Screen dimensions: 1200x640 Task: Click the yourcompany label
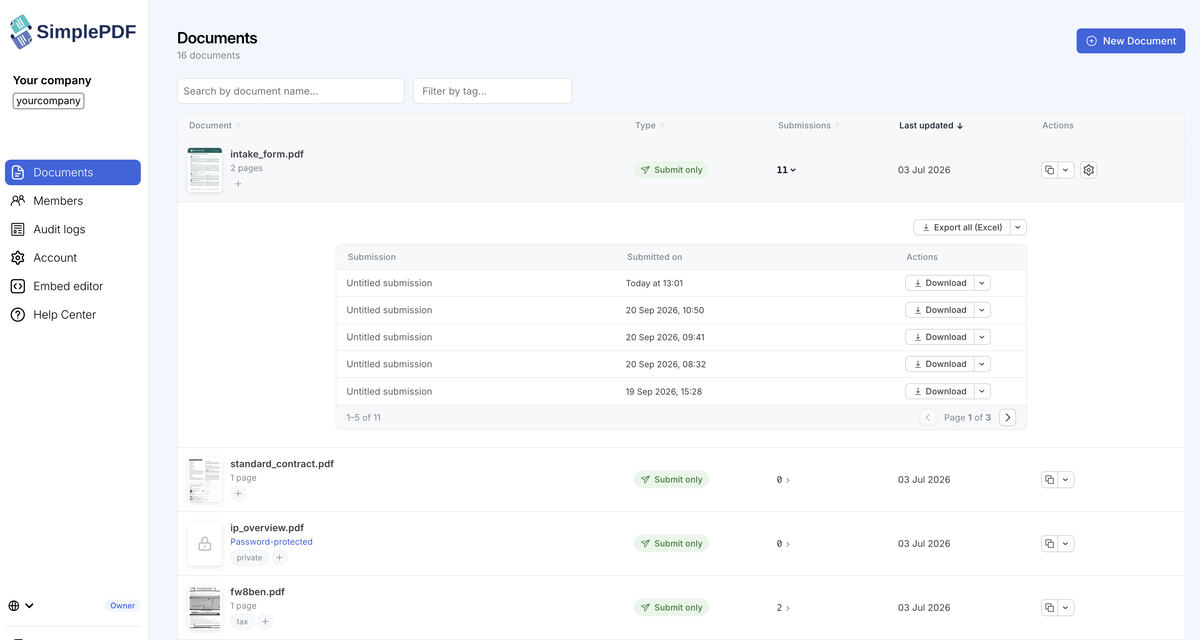(48, 101)
